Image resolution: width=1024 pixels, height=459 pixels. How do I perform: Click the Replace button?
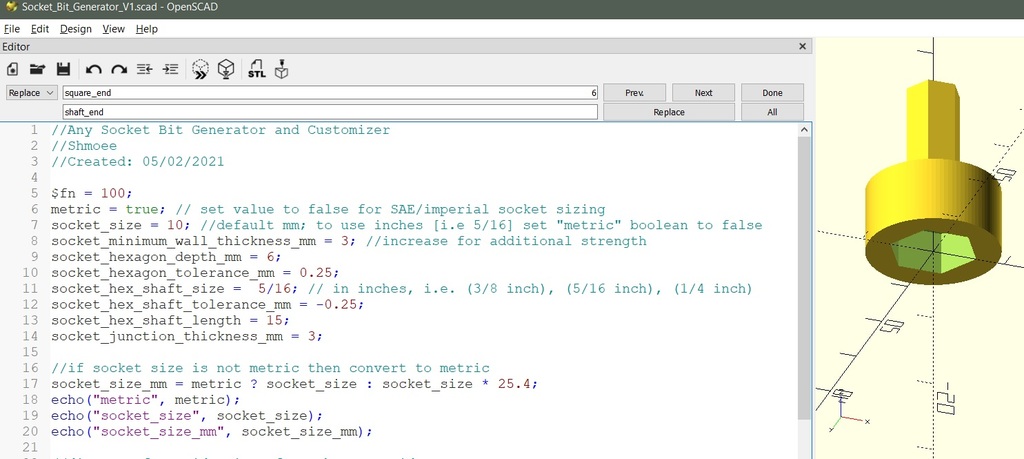click(669, 112)
